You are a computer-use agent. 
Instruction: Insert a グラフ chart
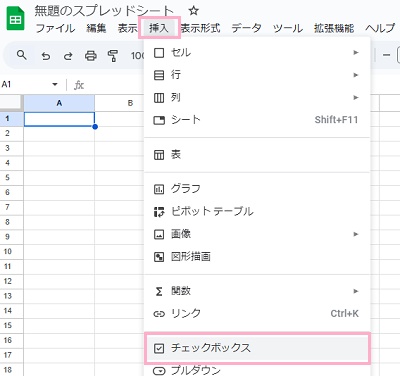[x=257, y=189]
